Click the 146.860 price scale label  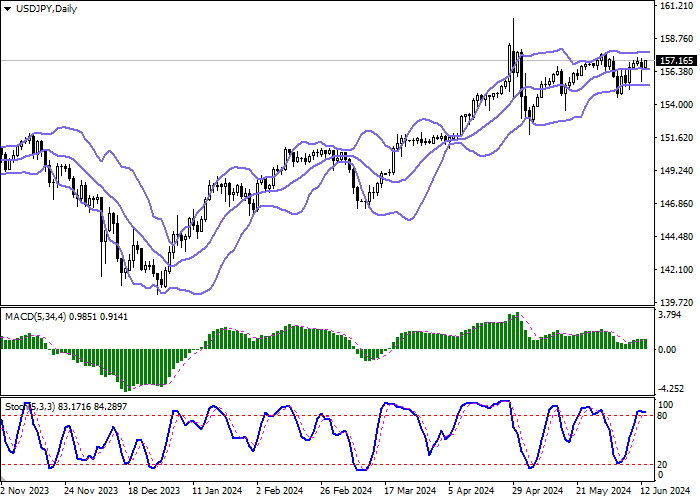pyautogui.click(x=676, y=204)
